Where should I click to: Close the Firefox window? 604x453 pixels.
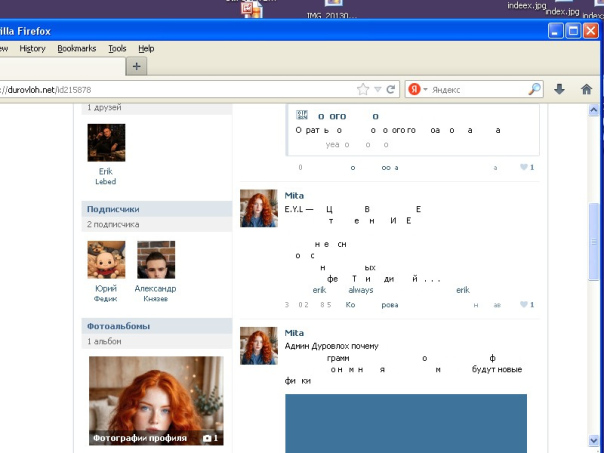591,31
